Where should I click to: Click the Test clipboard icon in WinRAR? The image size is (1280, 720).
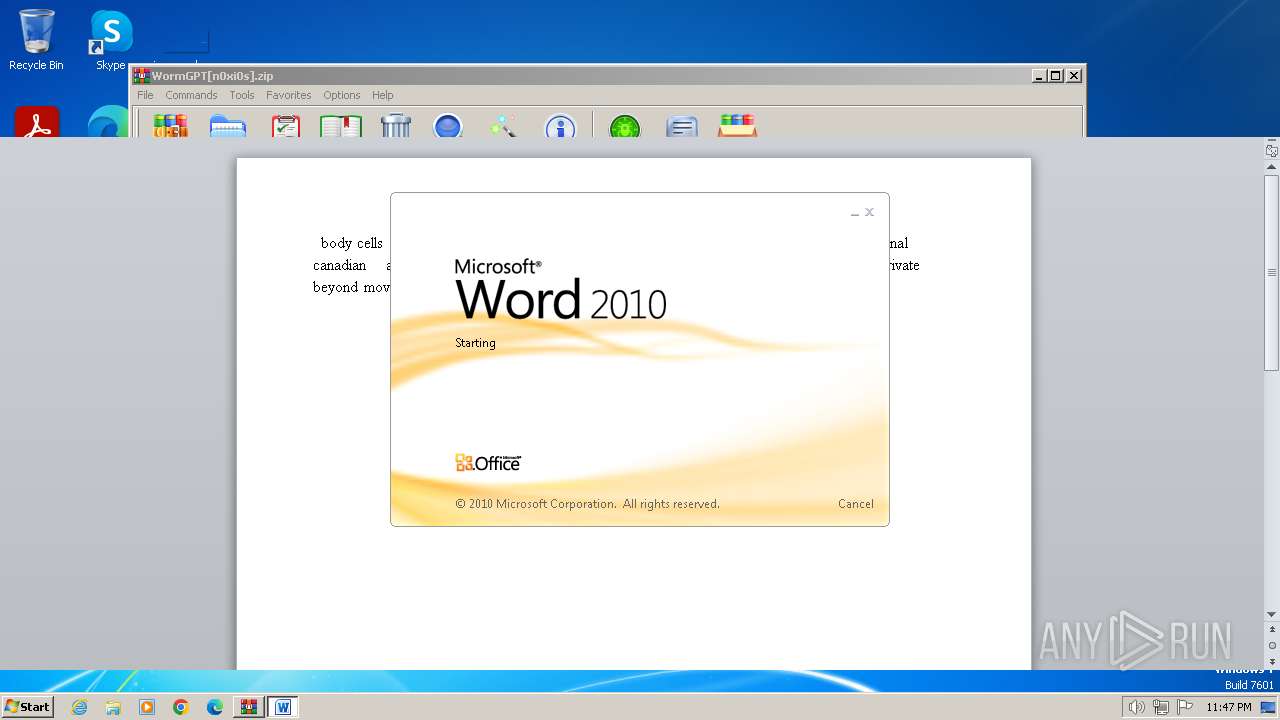click(286, 125)
